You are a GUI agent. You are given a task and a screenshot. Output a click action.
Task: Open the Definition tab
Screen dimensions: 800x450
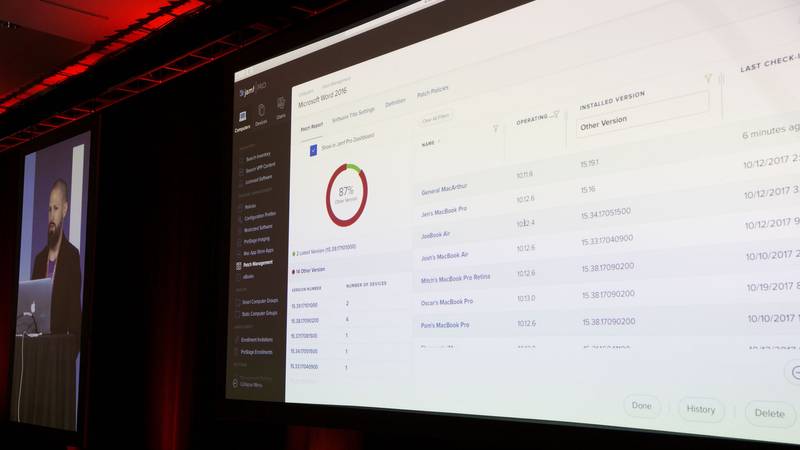(x=395, y=103)
